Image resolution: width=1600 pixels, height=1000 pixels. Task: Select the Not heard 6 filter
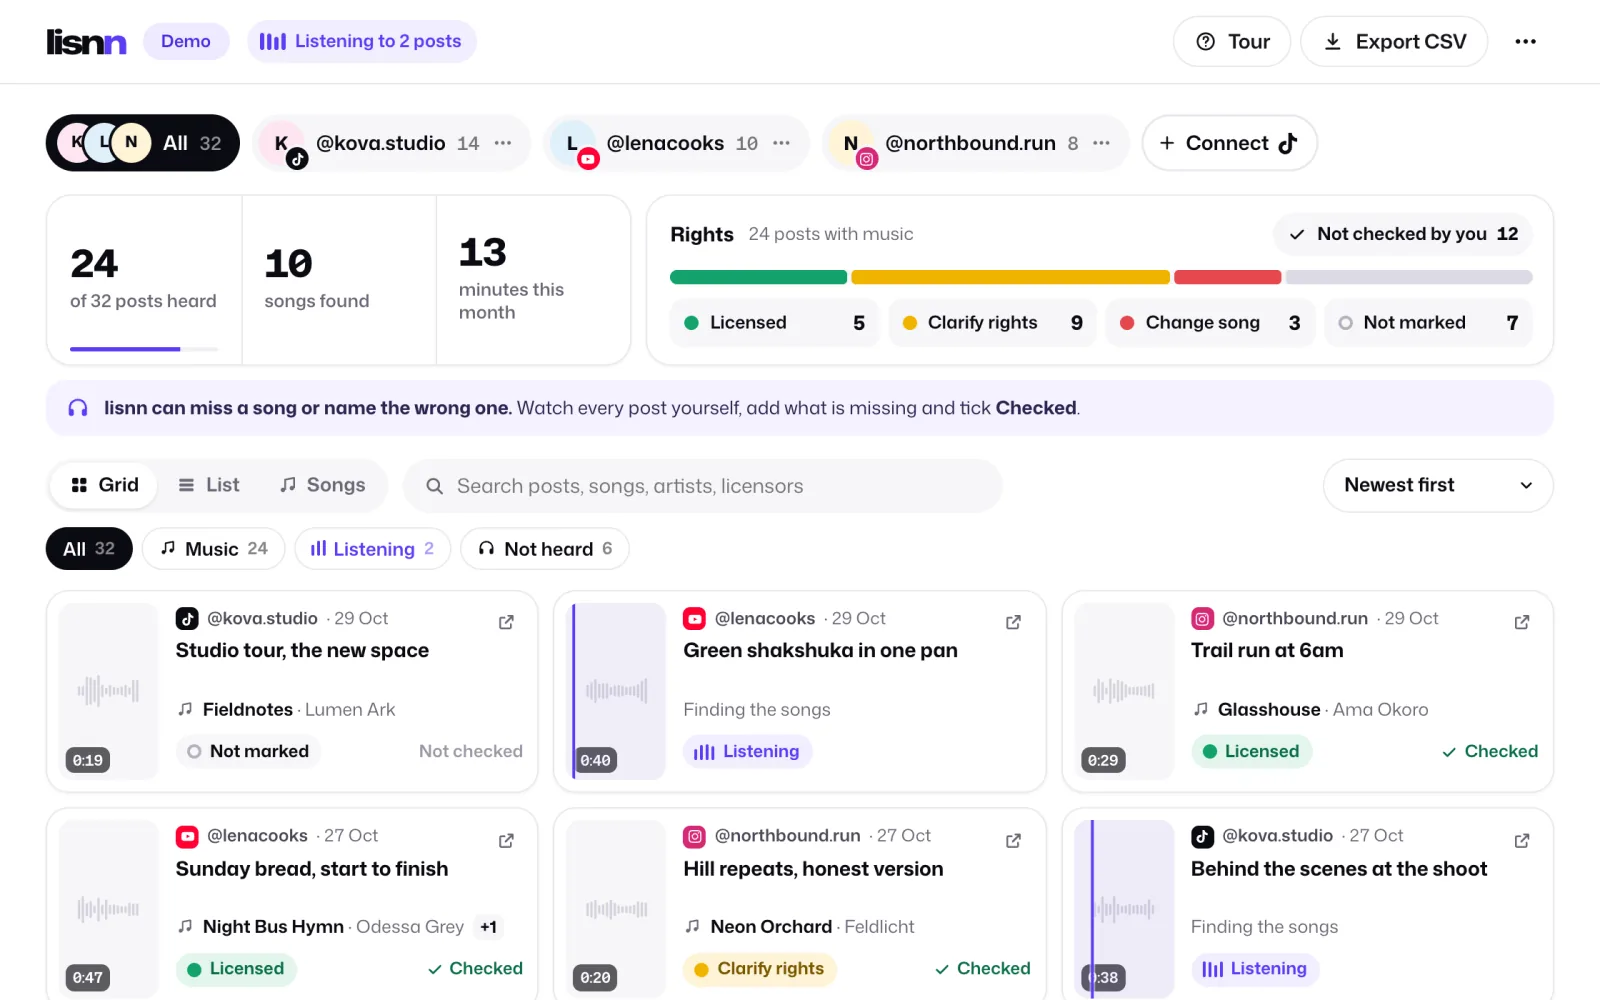pyautogui.click(x=544, y=549)
